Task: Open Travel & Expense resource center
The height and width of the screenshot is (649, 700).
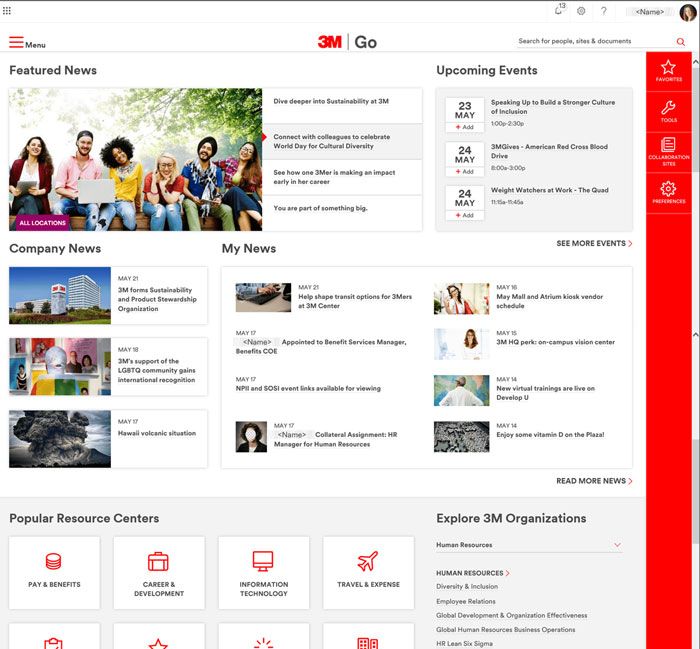Action: point(368,573)
